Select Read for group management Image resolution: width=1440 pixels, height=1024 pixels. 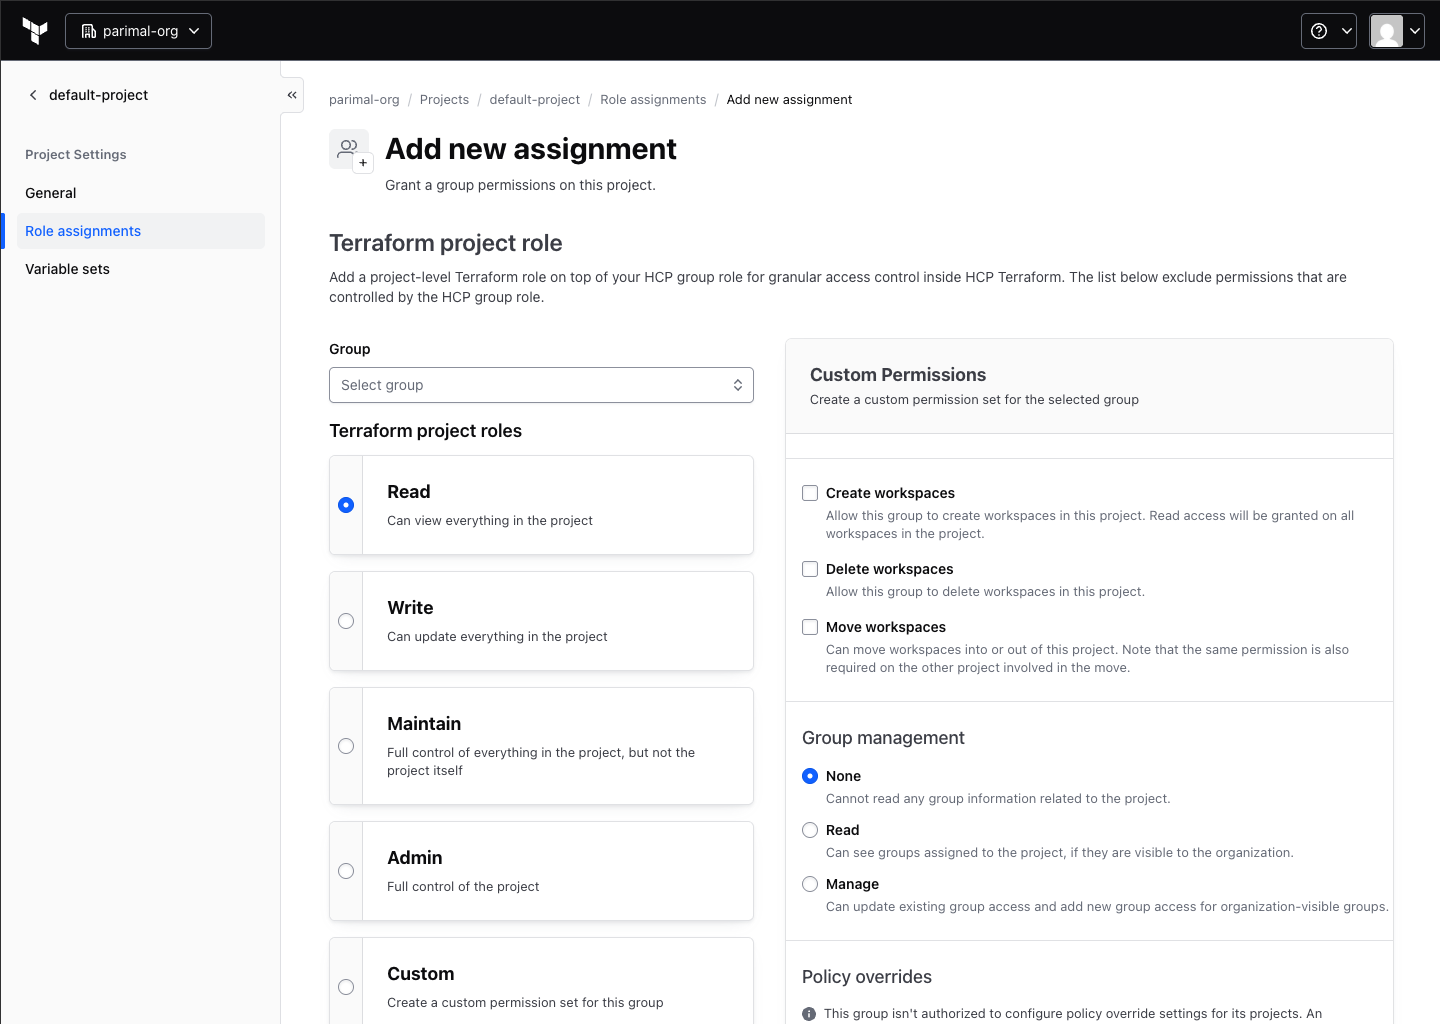pyautogui.click(x=810, y=830)
